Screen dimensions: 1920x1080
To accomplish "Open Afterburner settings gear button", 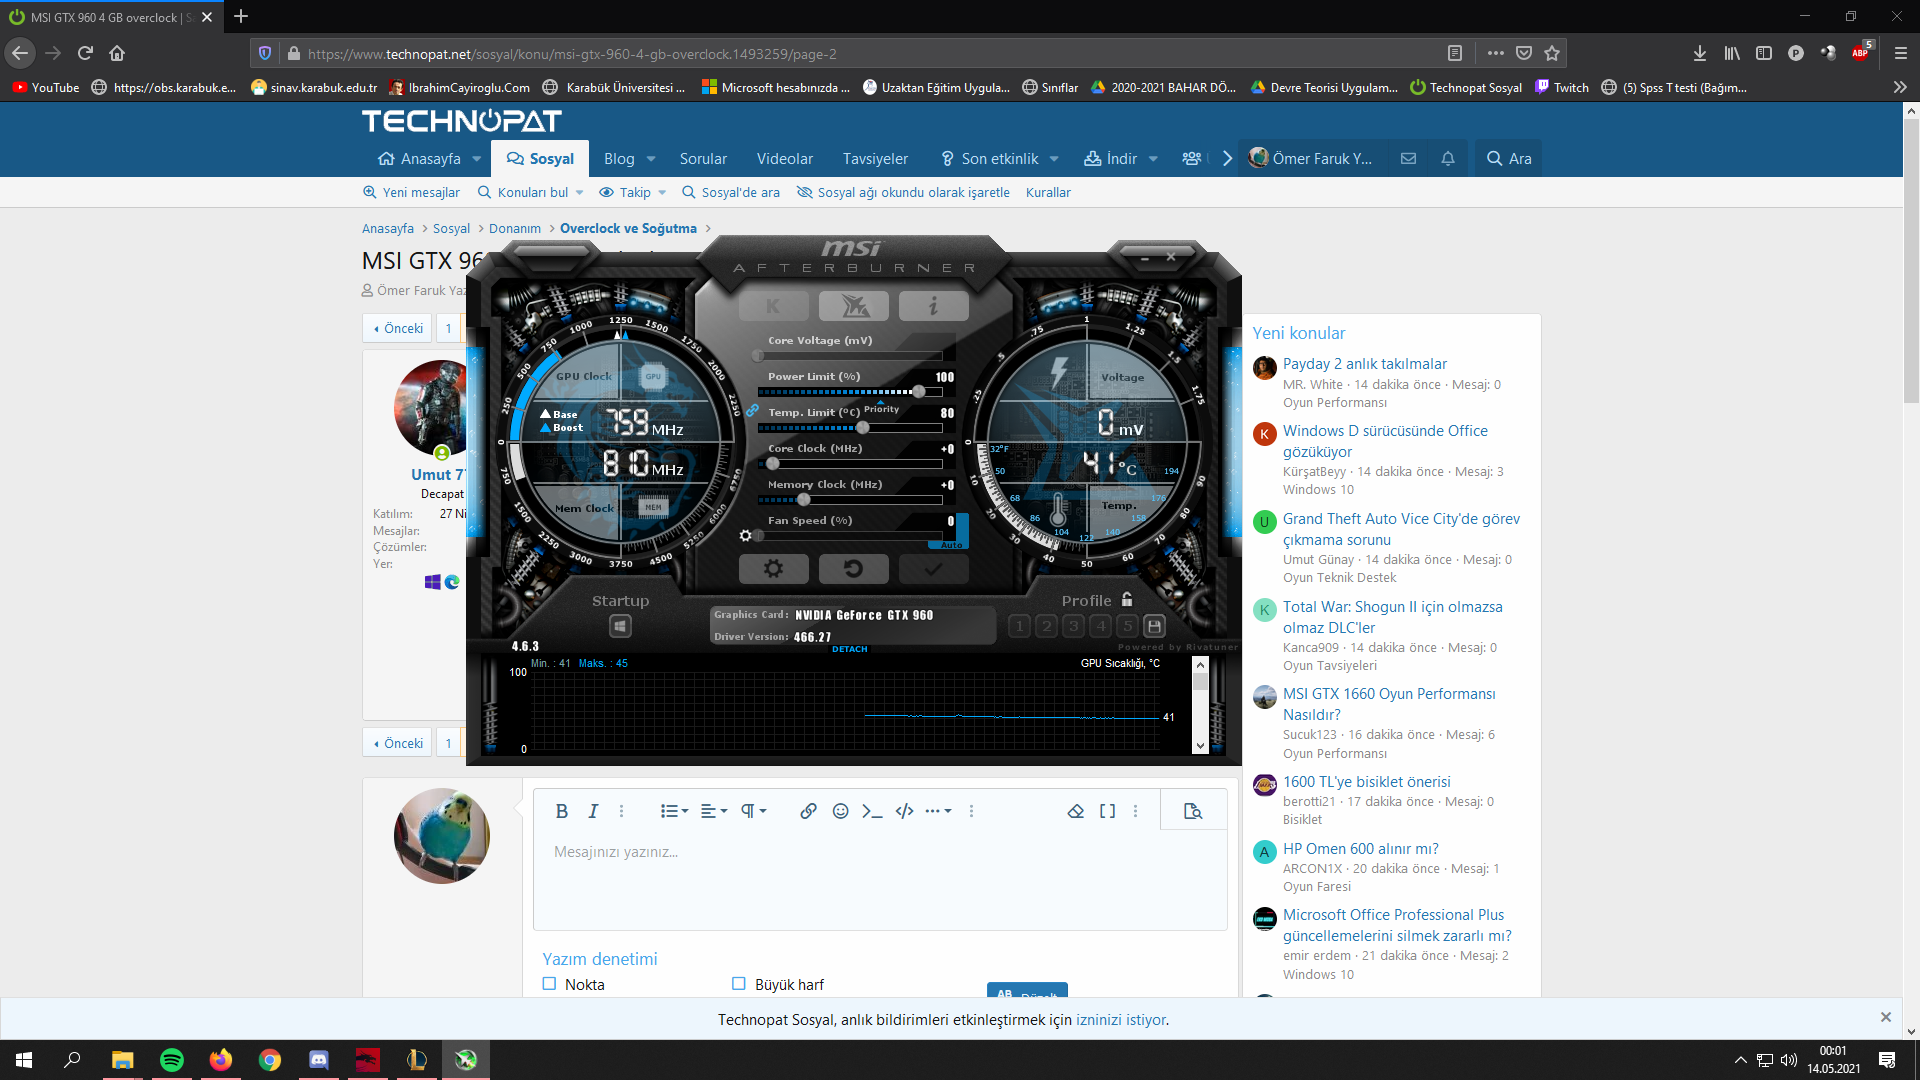I will click(773, 569).
